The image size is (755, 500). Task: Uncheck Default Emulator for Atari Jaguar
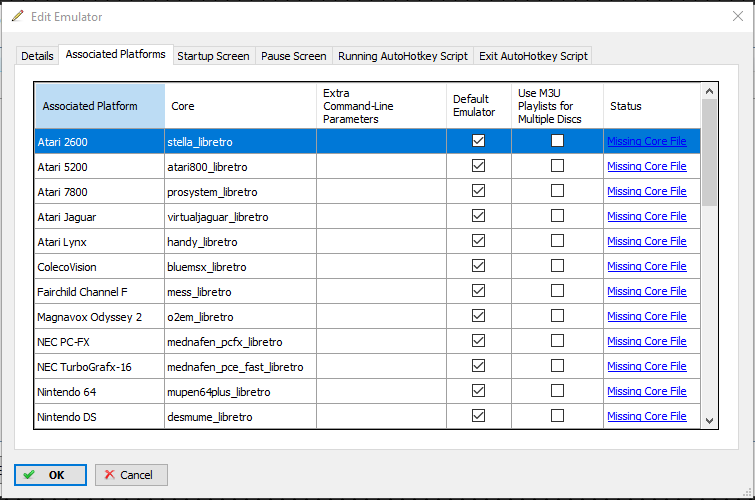(x=478, y=216)
